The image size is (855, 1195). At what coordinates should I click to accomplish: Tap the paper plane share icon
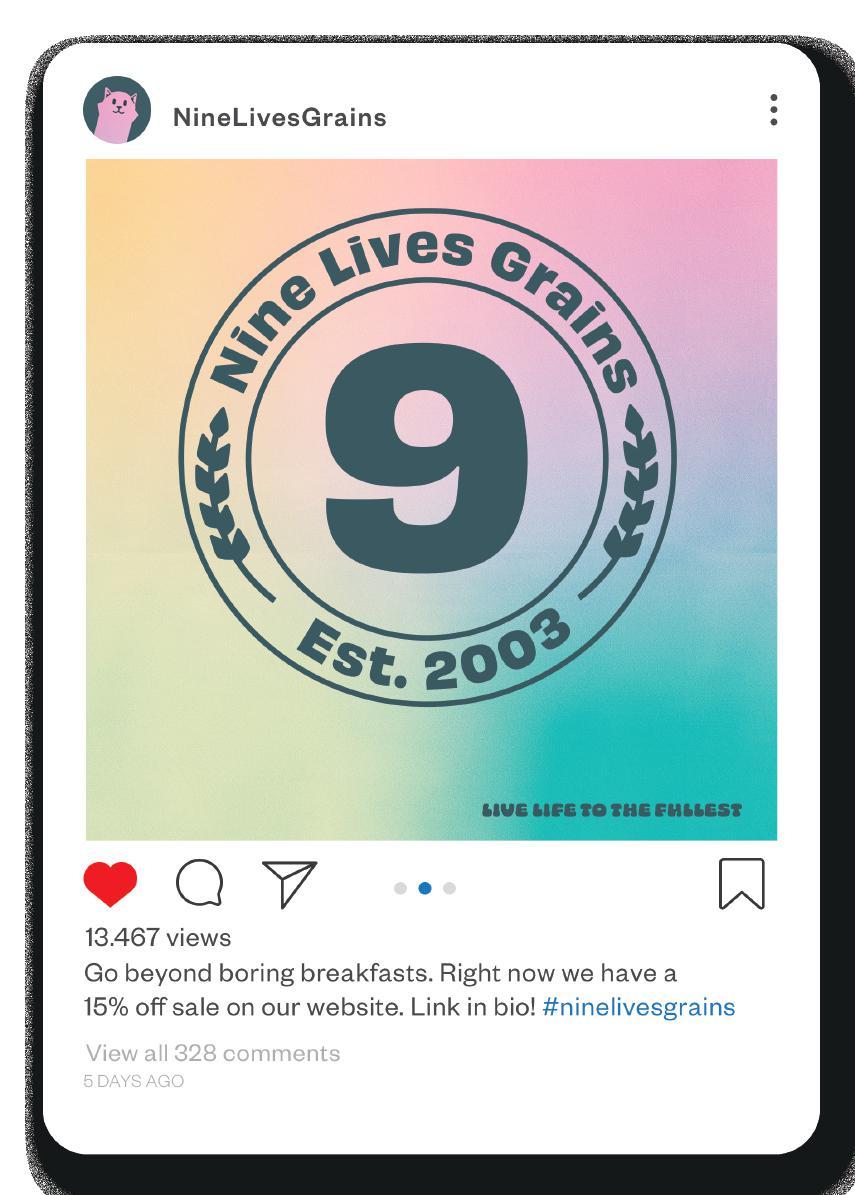[289, 883]
